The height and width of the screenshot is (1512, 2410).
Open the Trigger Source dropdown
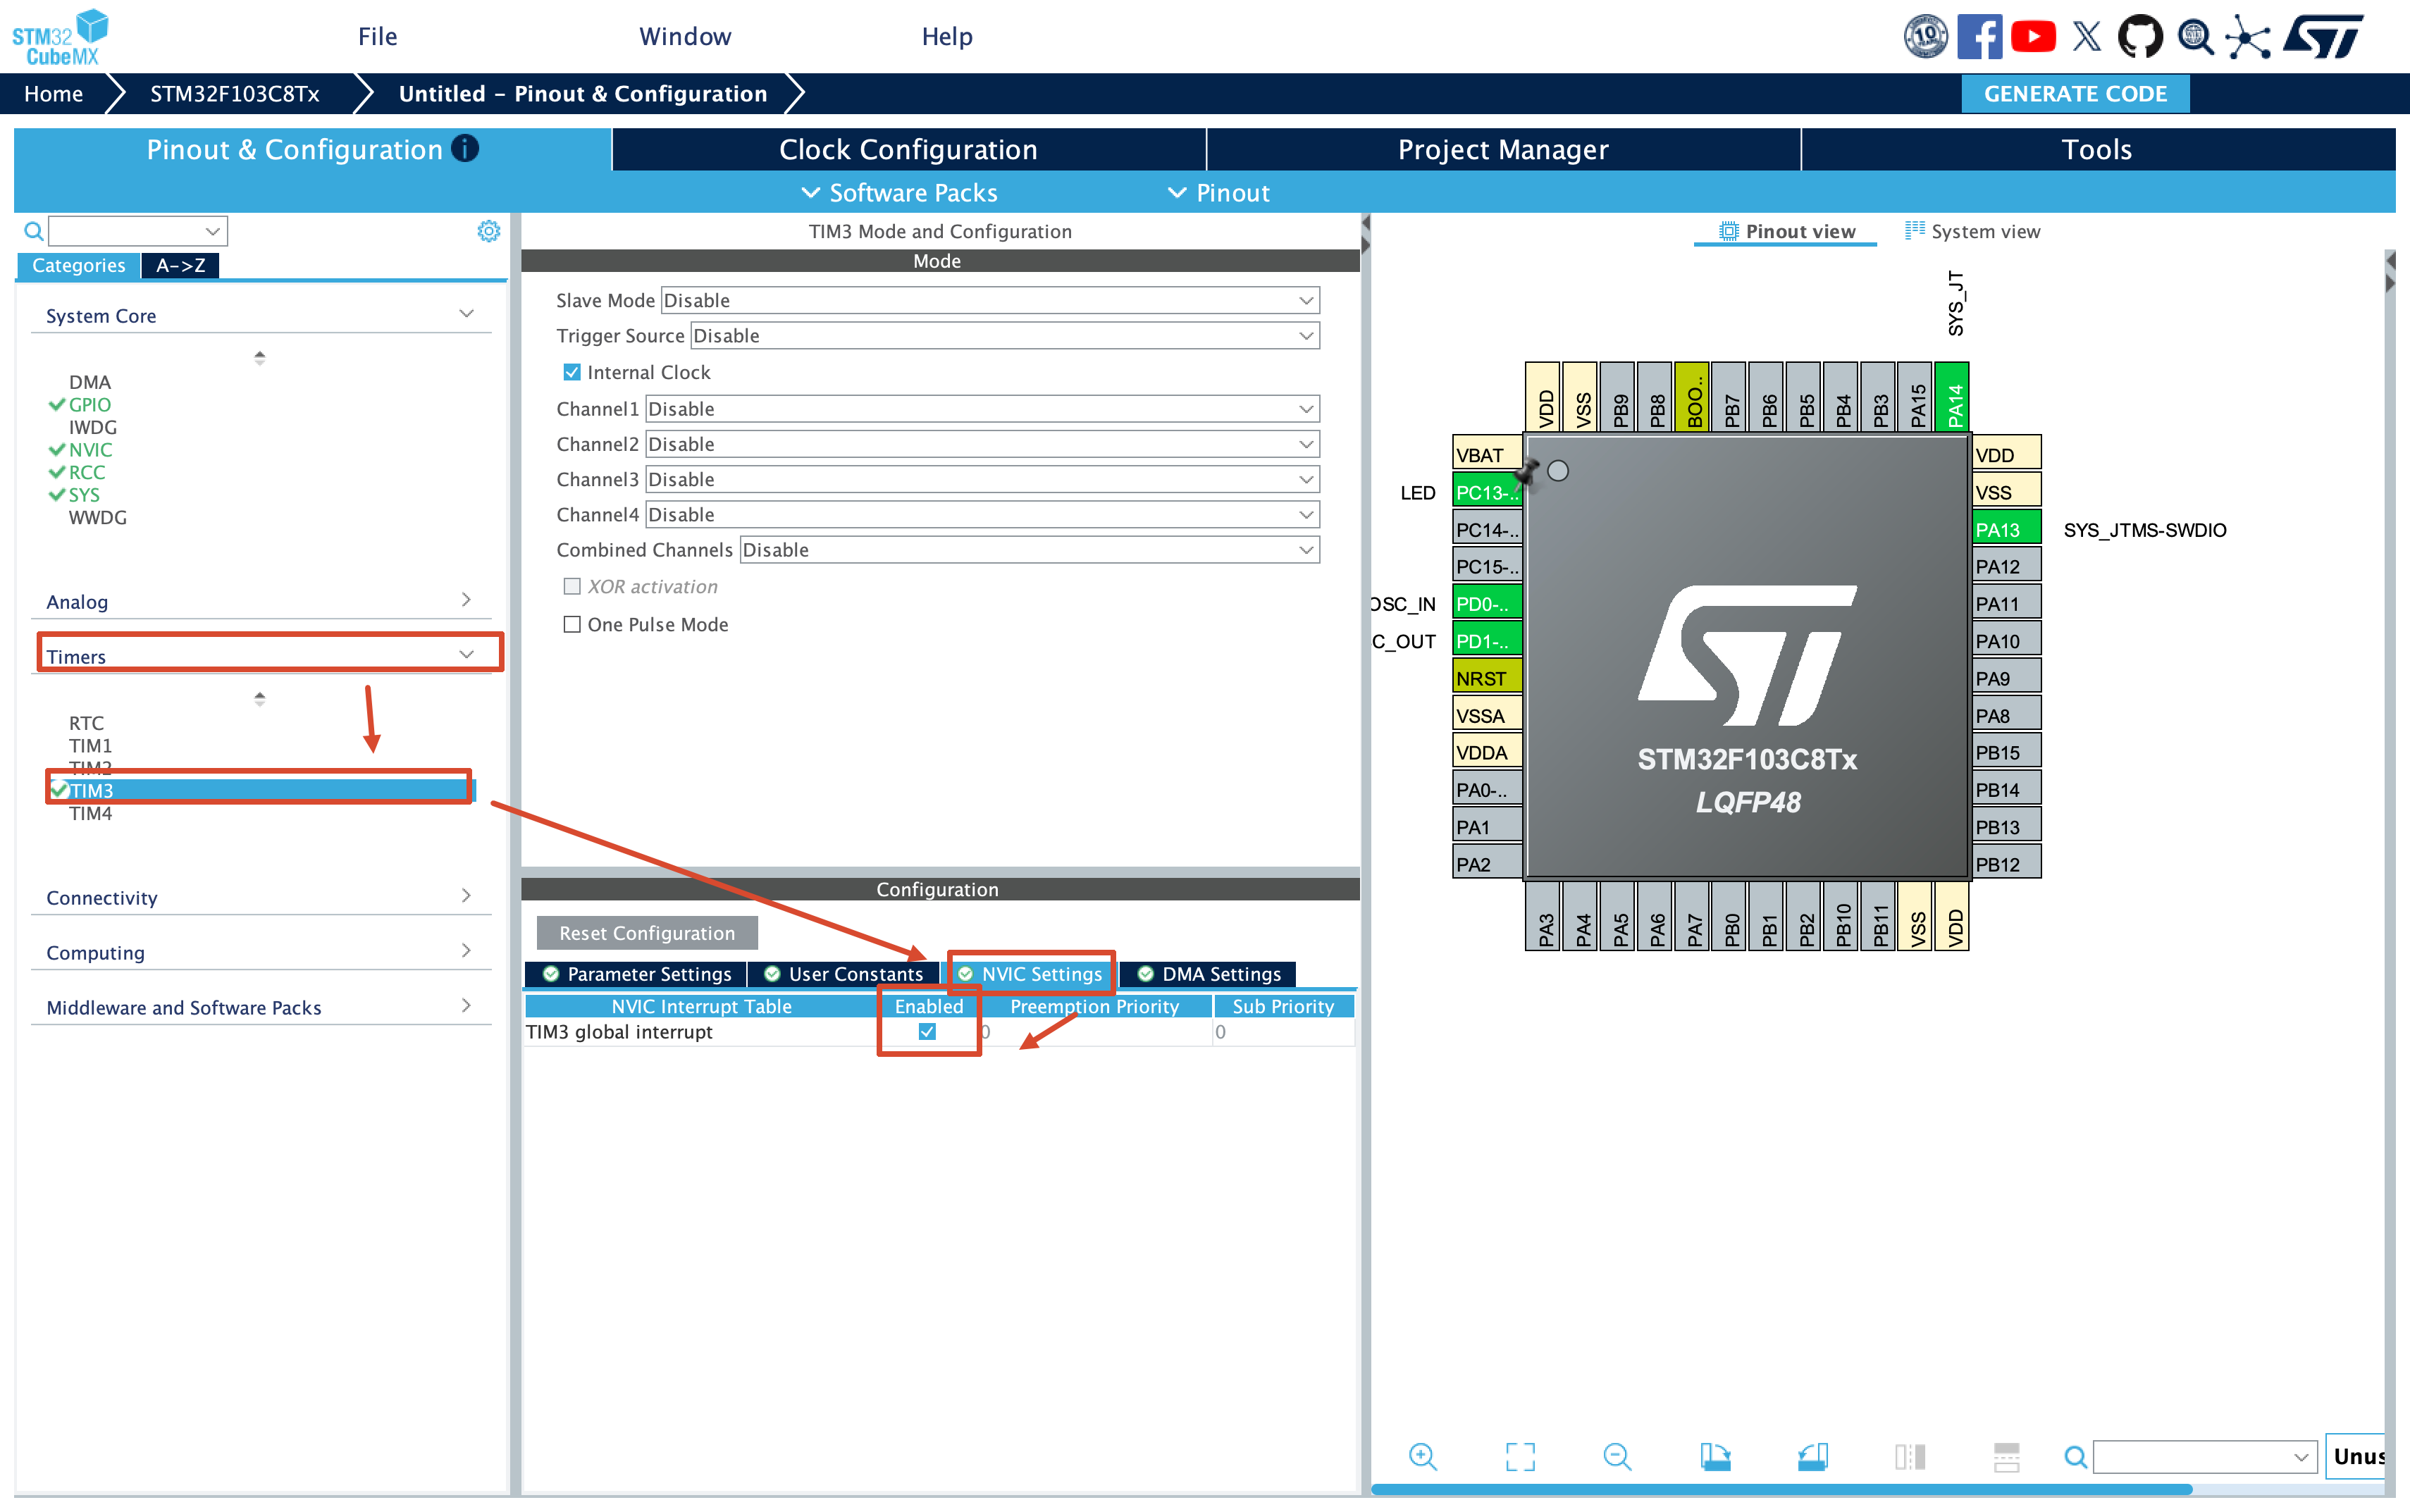(x=1005, y=335)
